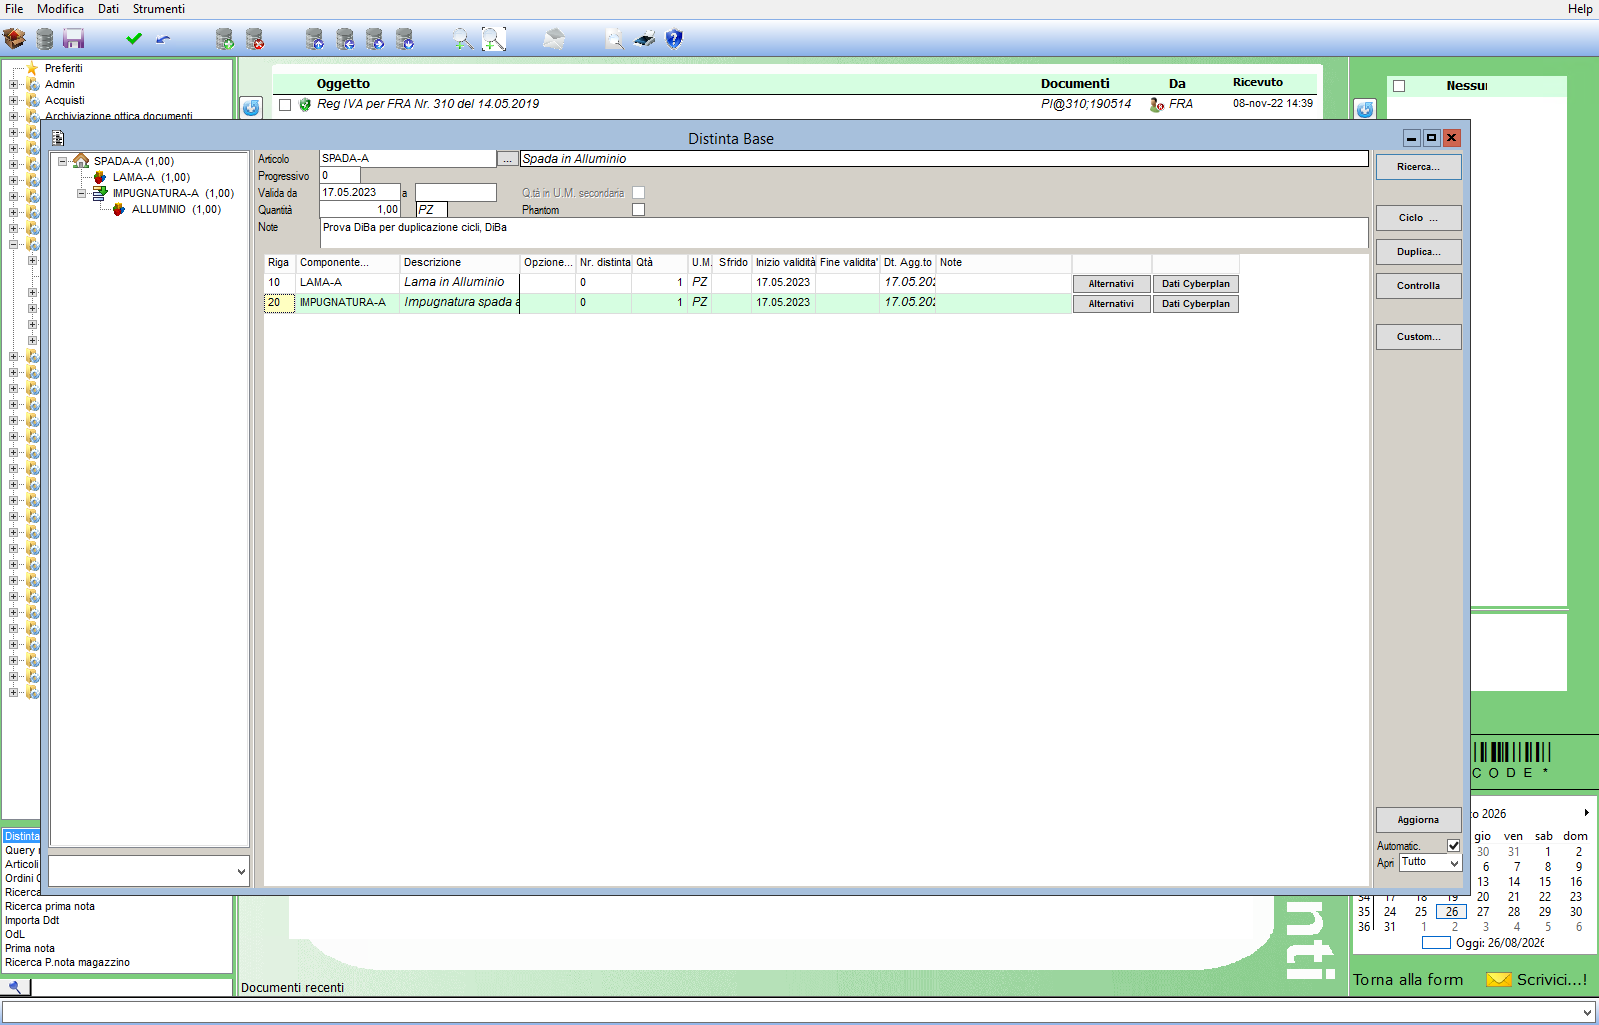Click the Note text area
The image size is (1599, 1025).
[x=844, y=232]
